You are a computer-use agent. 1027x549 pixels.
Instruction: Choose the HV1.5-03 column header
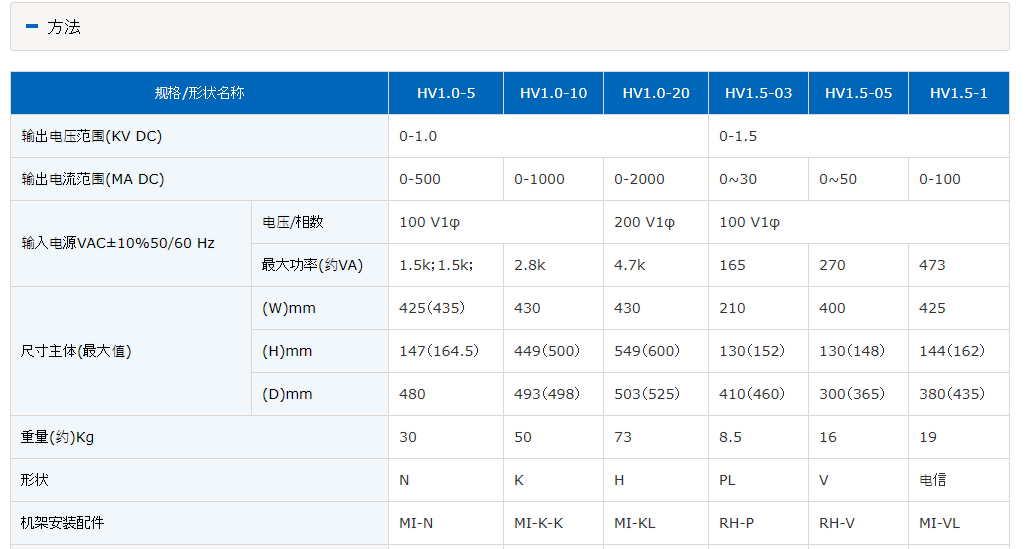click(758, 93)
